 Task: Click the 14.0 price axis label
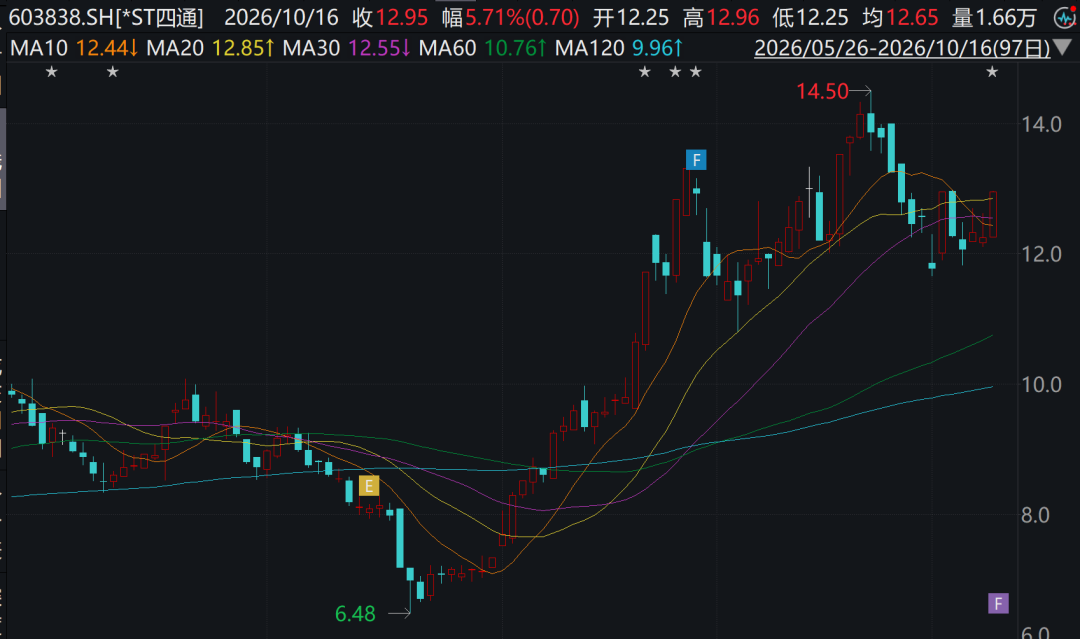(1041, 125)
